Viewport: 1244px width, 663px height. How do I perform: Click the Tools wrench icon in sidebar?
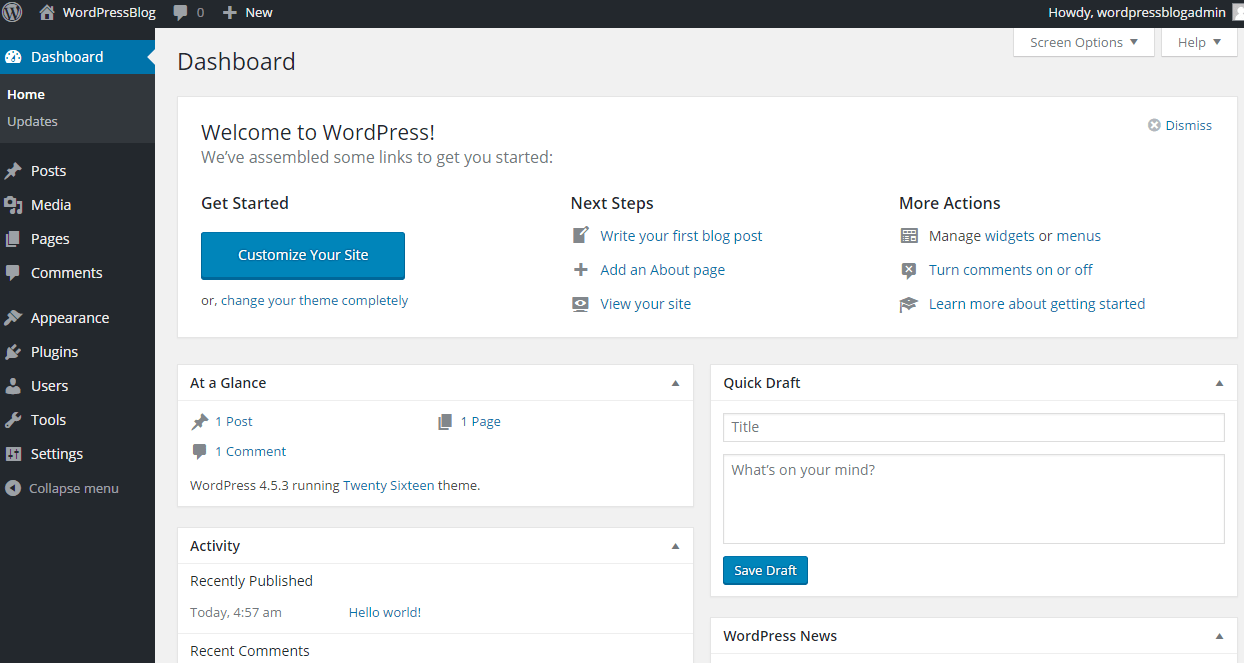pos(13,420)
